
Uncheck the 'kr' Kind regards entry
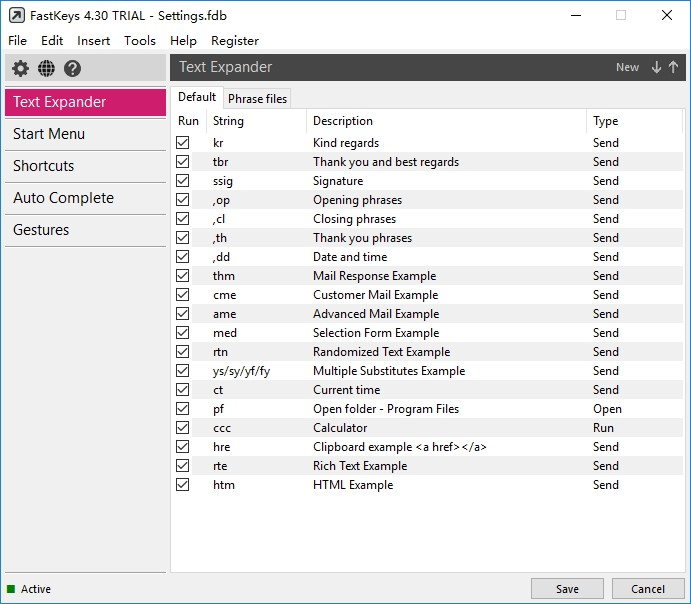[182, 143]
